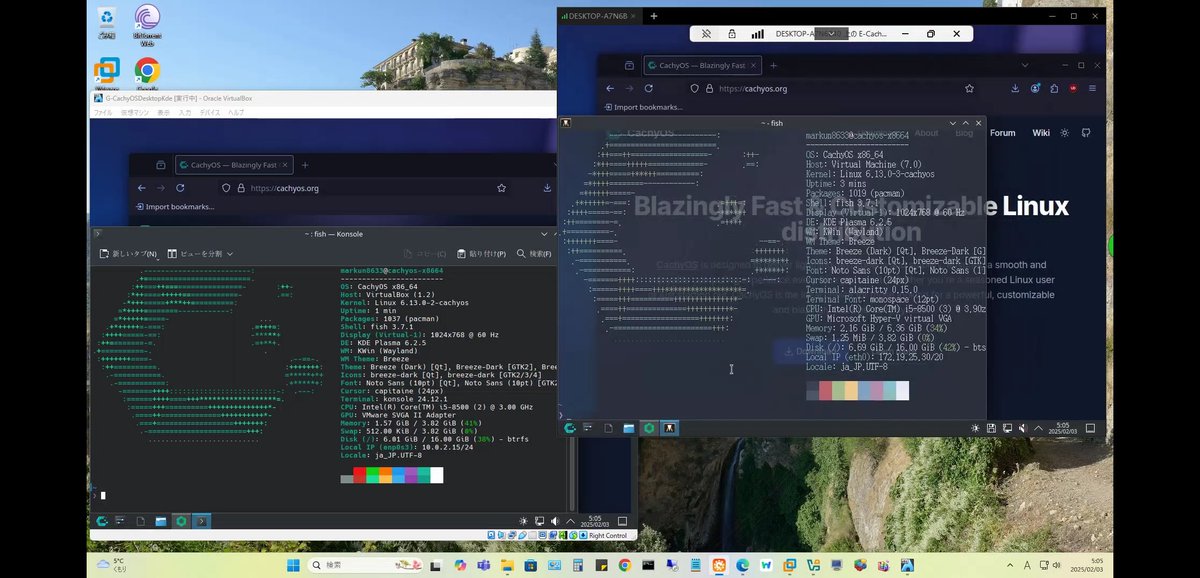Open Konsole taskbar icon in VirtualBox guest
This screenshot has height=578, width=1200.
(201, 520)
